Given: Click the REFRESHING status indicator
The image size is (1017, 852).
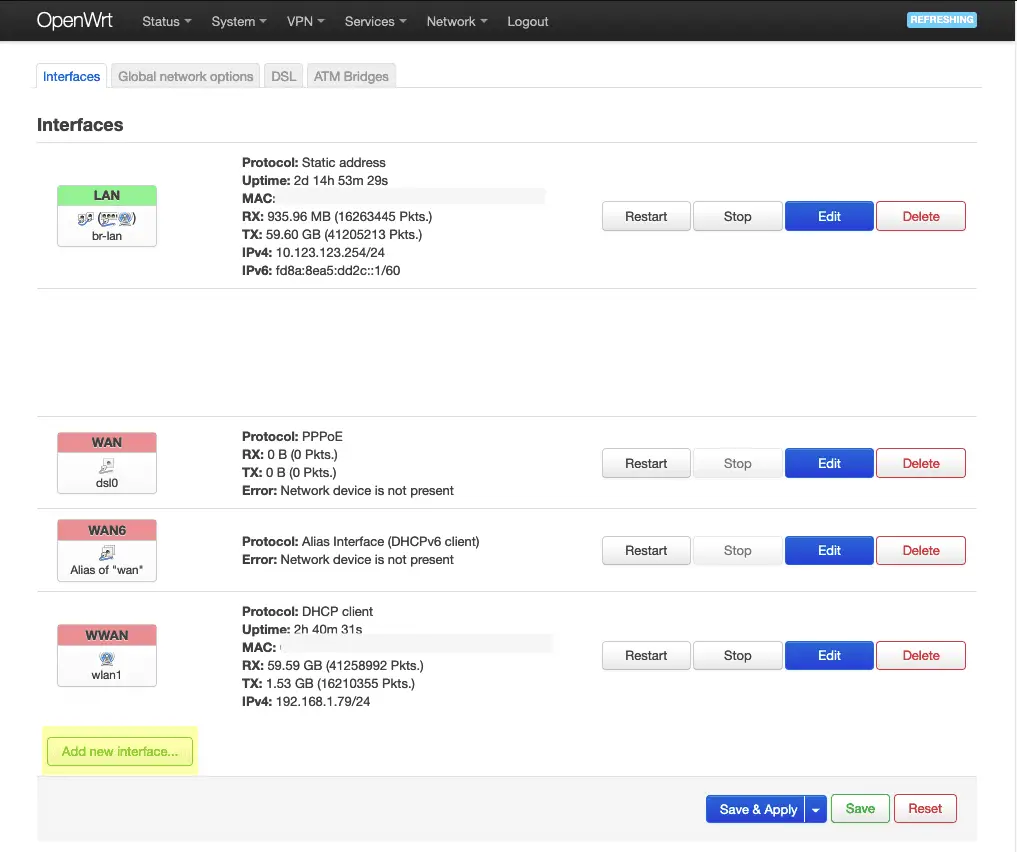Looking at the screenshot, I should 941,19.
